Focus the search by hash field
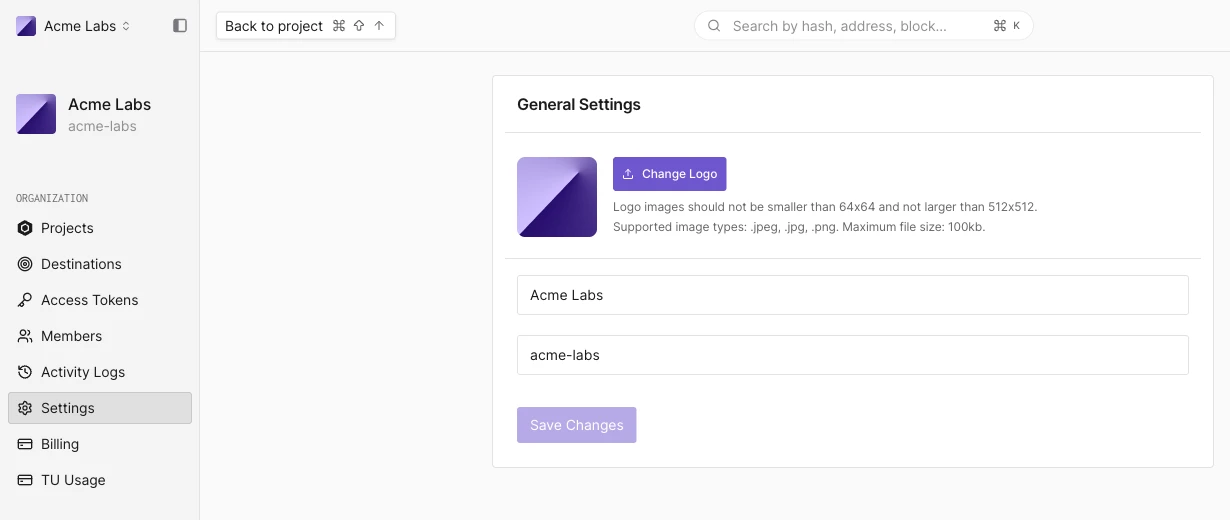 coord(863,26)
